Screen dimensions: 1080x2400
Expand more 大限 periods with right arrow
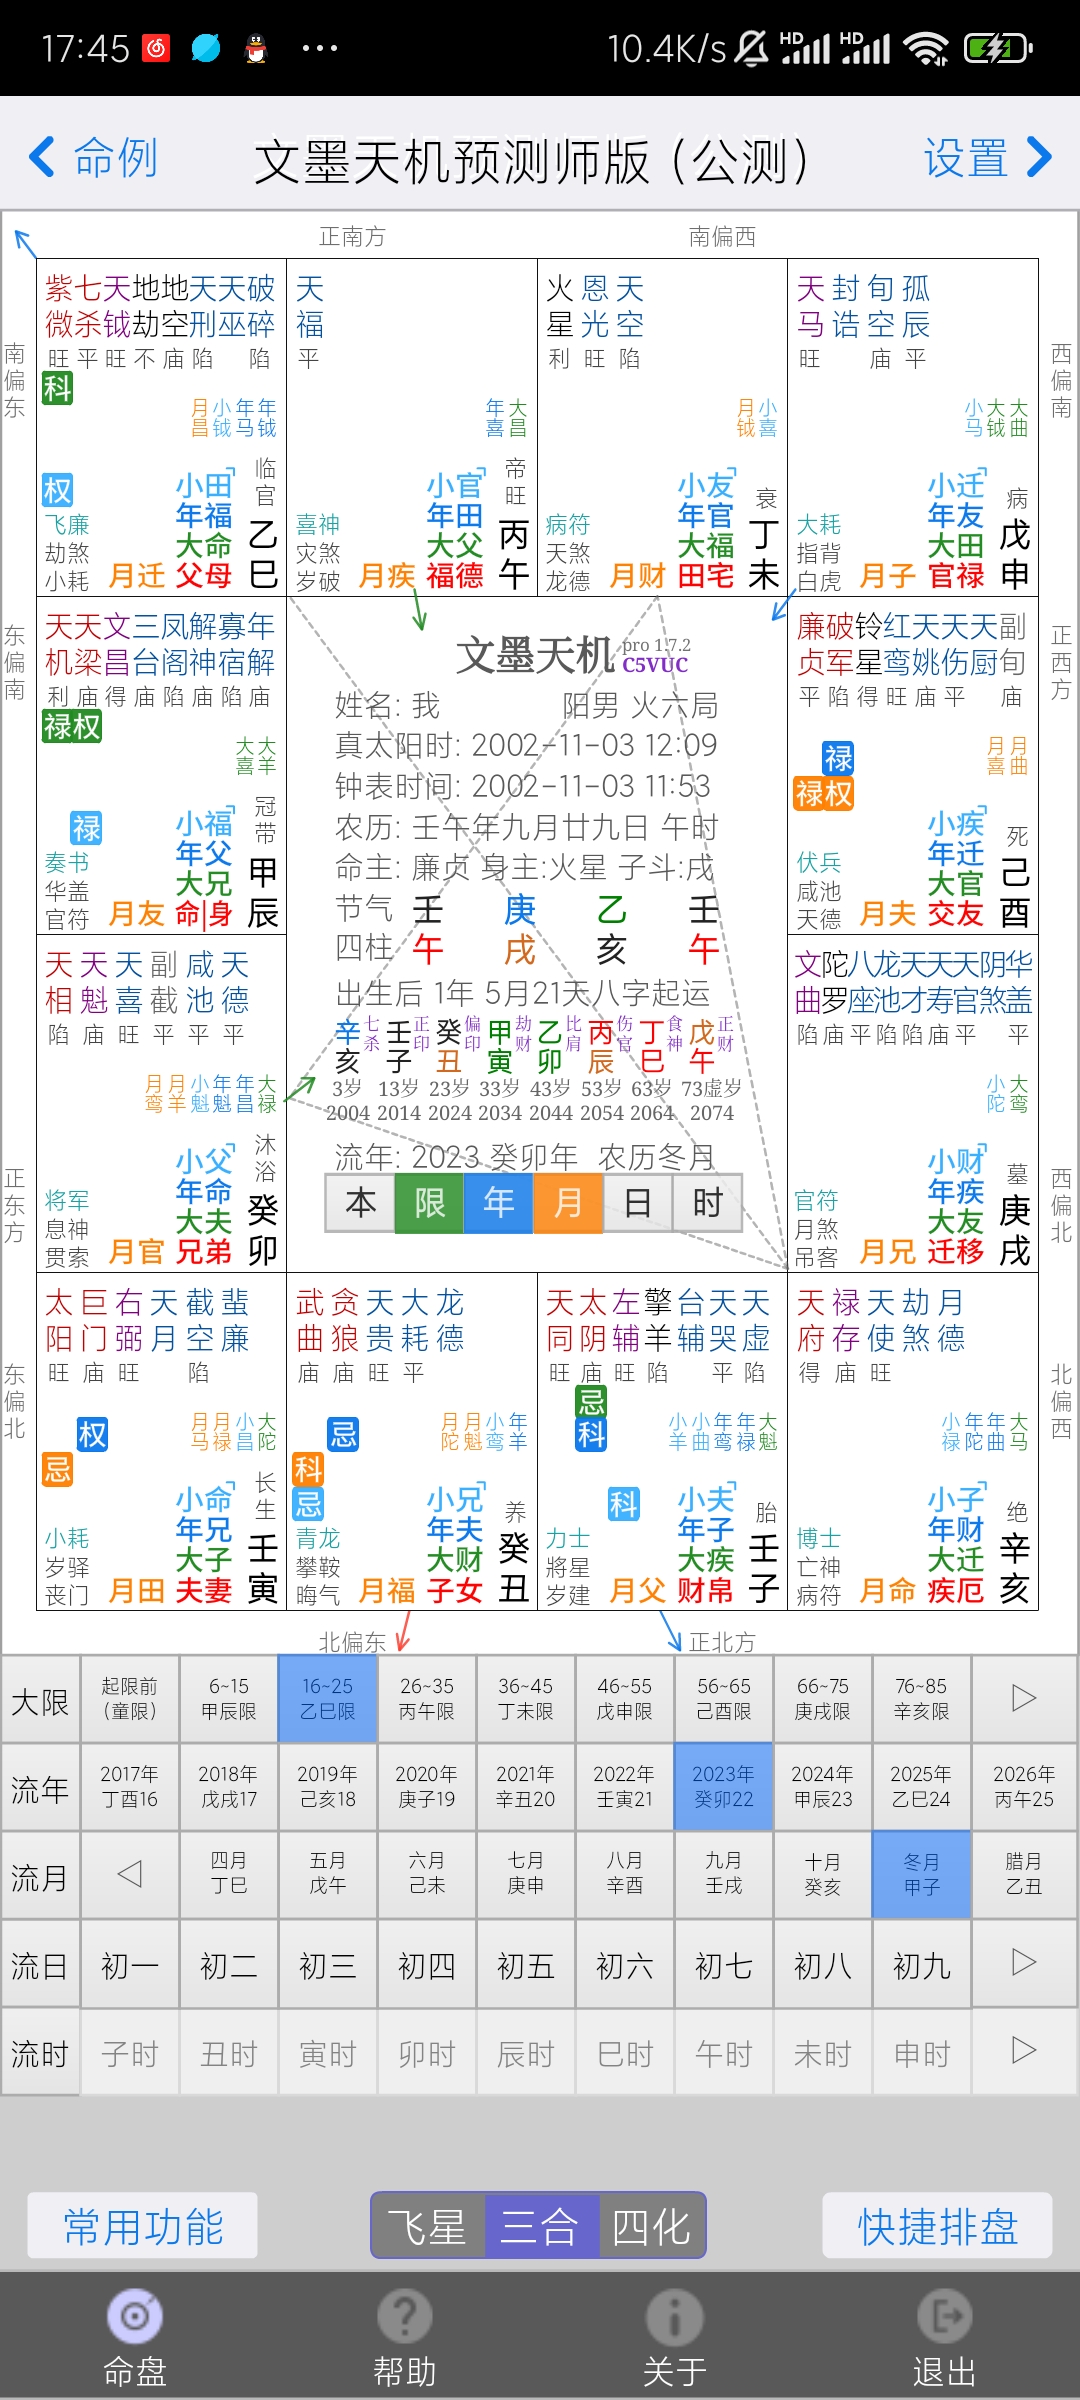coord(1024,1698)
